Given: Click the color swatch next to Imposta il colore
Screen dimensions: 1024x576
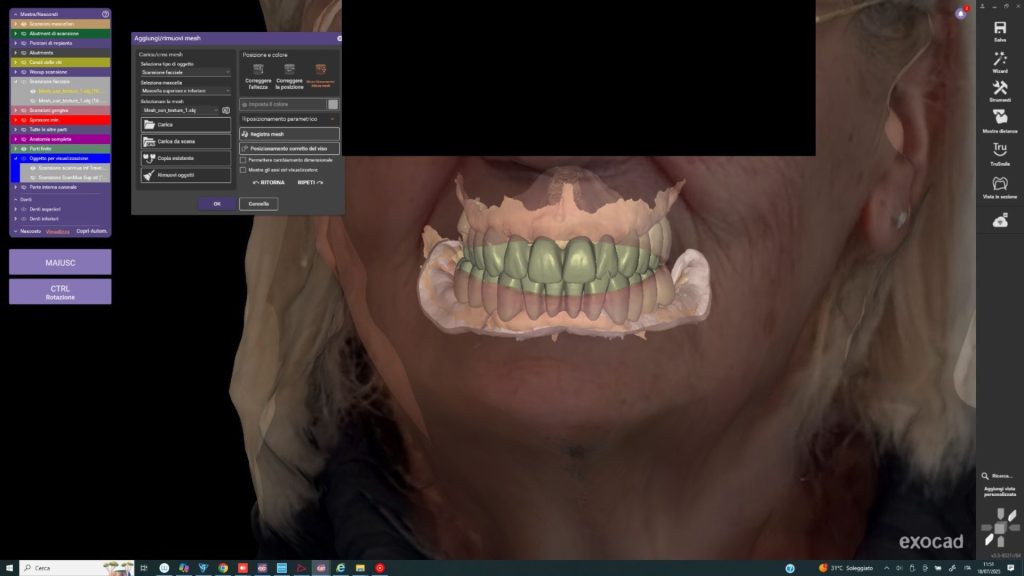Looking at the screenshot, I should tap(333, 104).
